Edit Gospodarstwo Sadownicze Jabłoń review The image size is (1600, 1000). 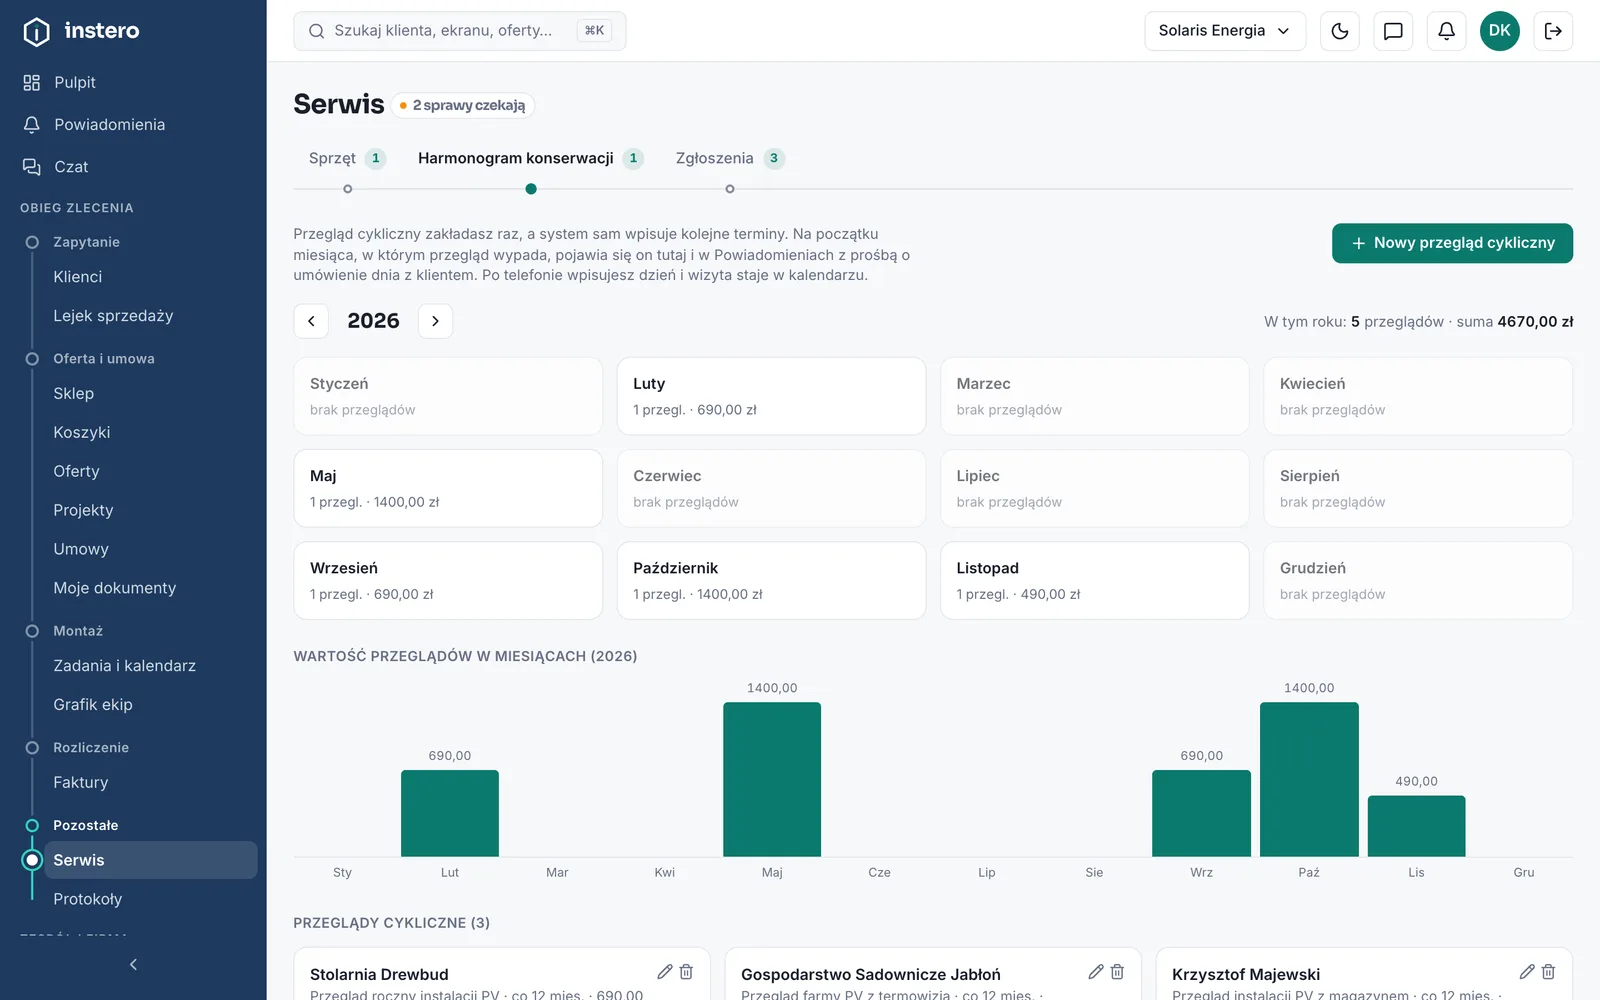click(1095, 972)
